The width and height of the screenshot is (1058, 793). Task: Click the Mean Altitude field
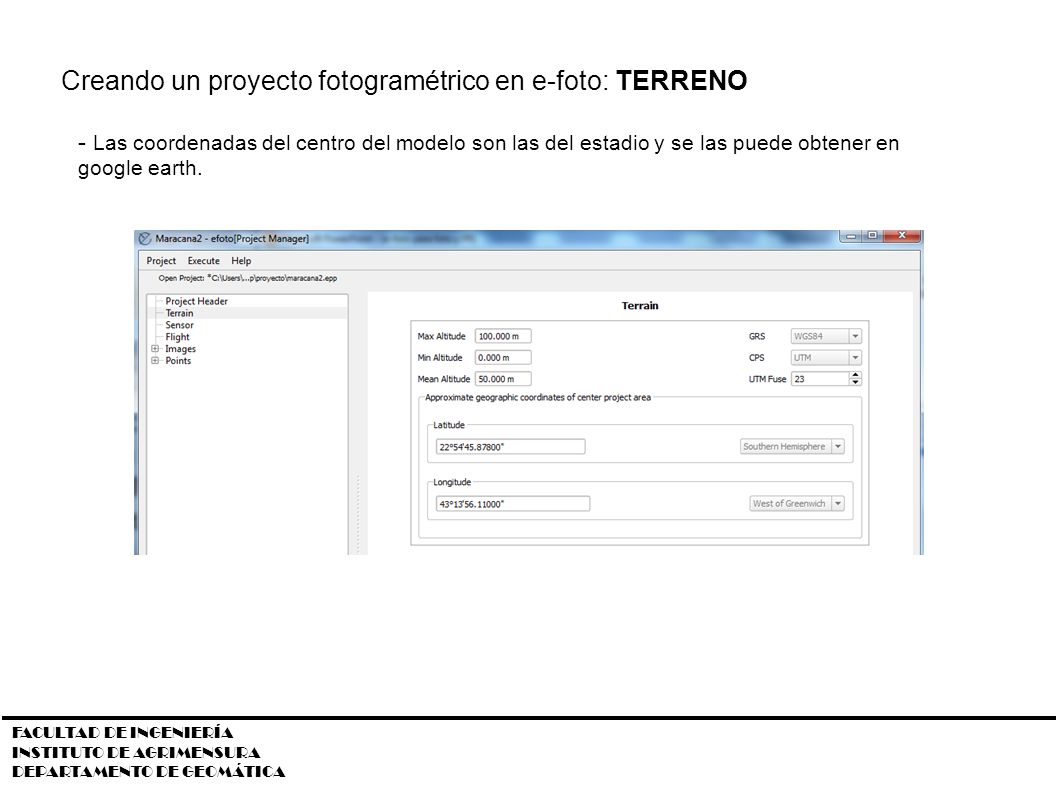[x=503, y=379]
